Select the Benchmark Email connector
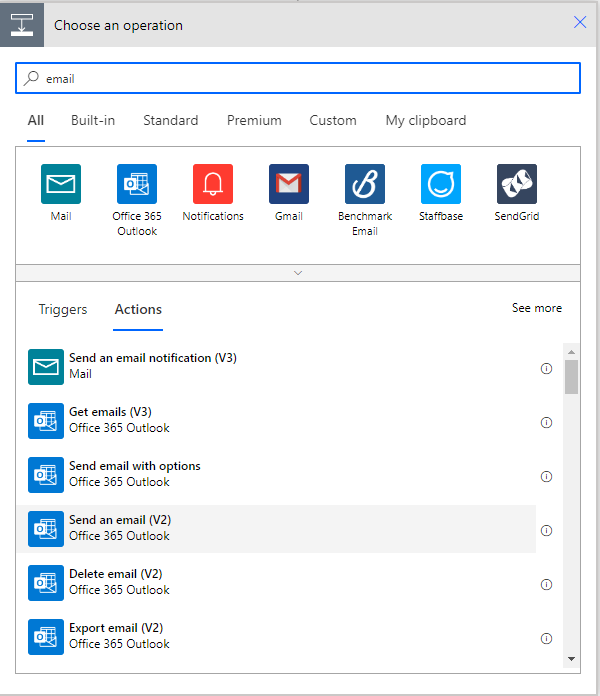This screenshot has width=600, height=696. (365, 184)
